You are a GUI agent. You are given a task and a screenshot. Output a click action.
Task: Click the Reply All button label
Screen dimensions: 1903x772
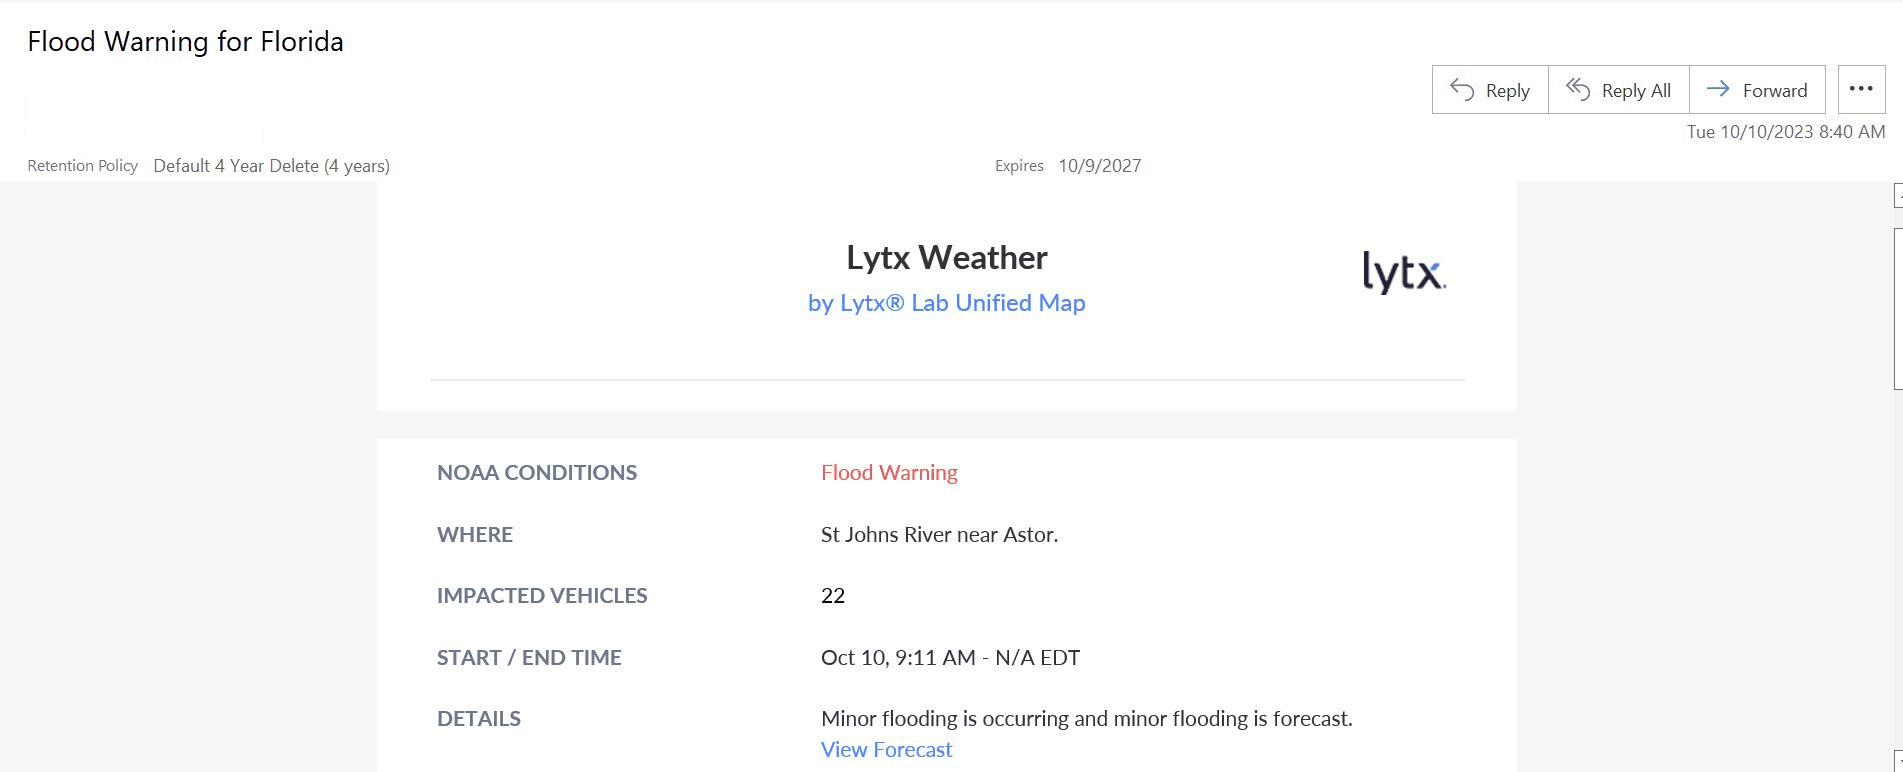pyautogui.click(x=1636, y=91)
